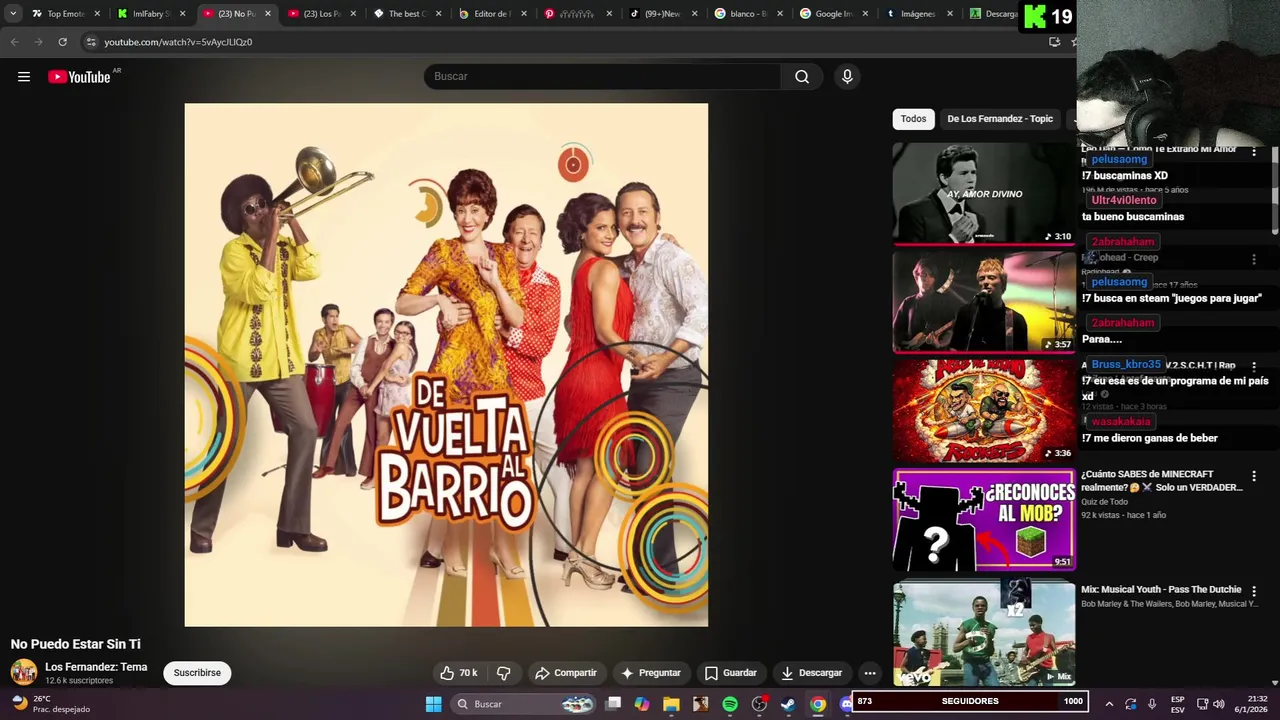Save video using Guardar button
This screenshot has height=720, width=1280.
click(x=730, y=673)
